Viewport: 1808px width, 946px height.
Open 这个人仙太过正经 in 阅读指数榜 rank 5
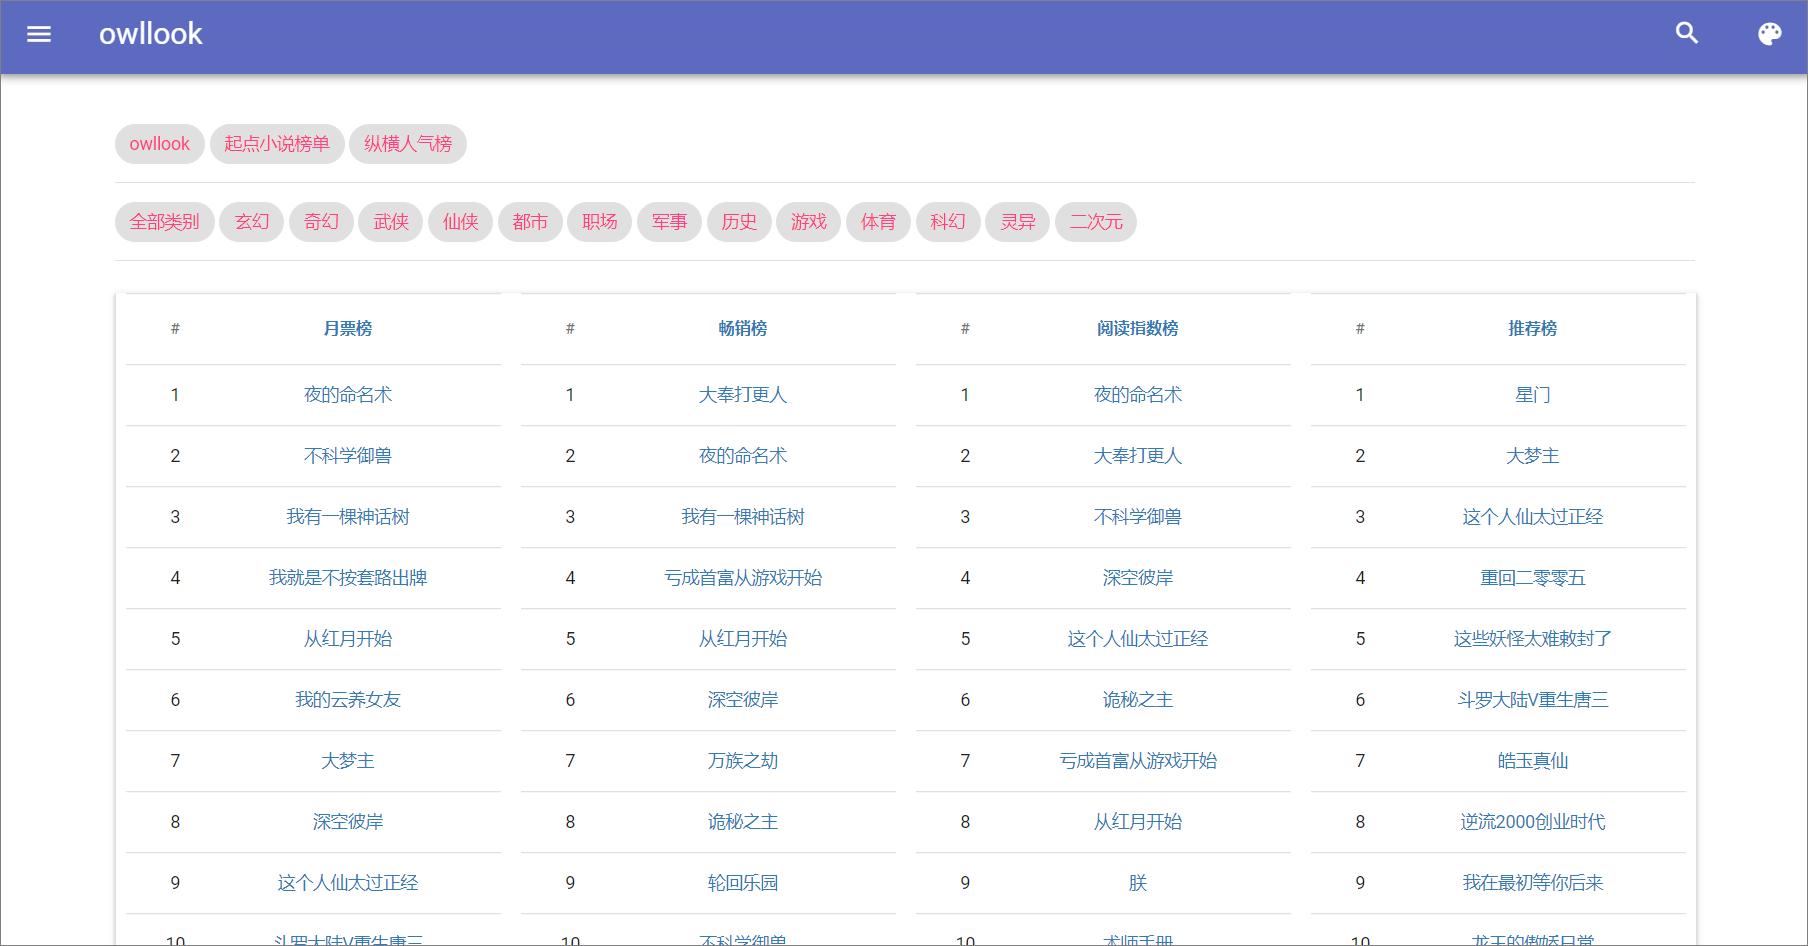point(1138,639)
